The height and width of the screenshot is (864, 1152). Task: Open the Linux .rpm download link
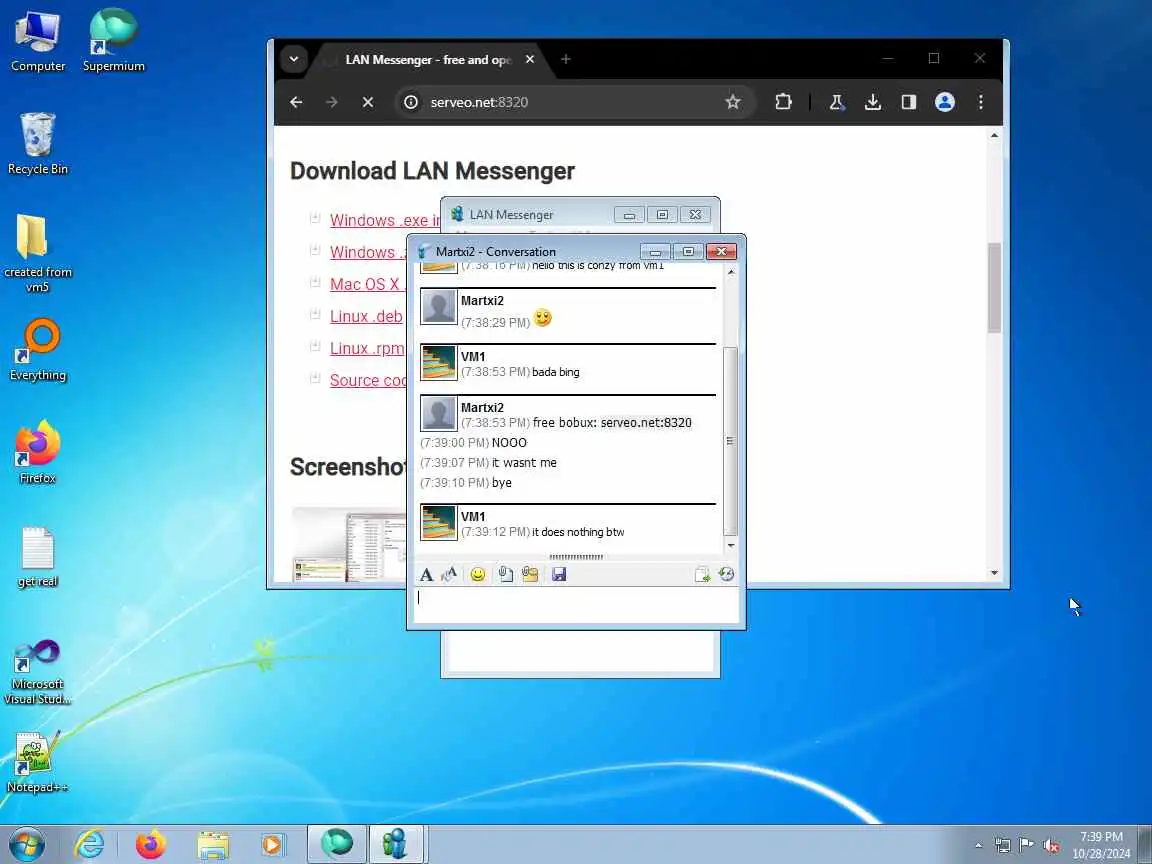pos(367,348)
